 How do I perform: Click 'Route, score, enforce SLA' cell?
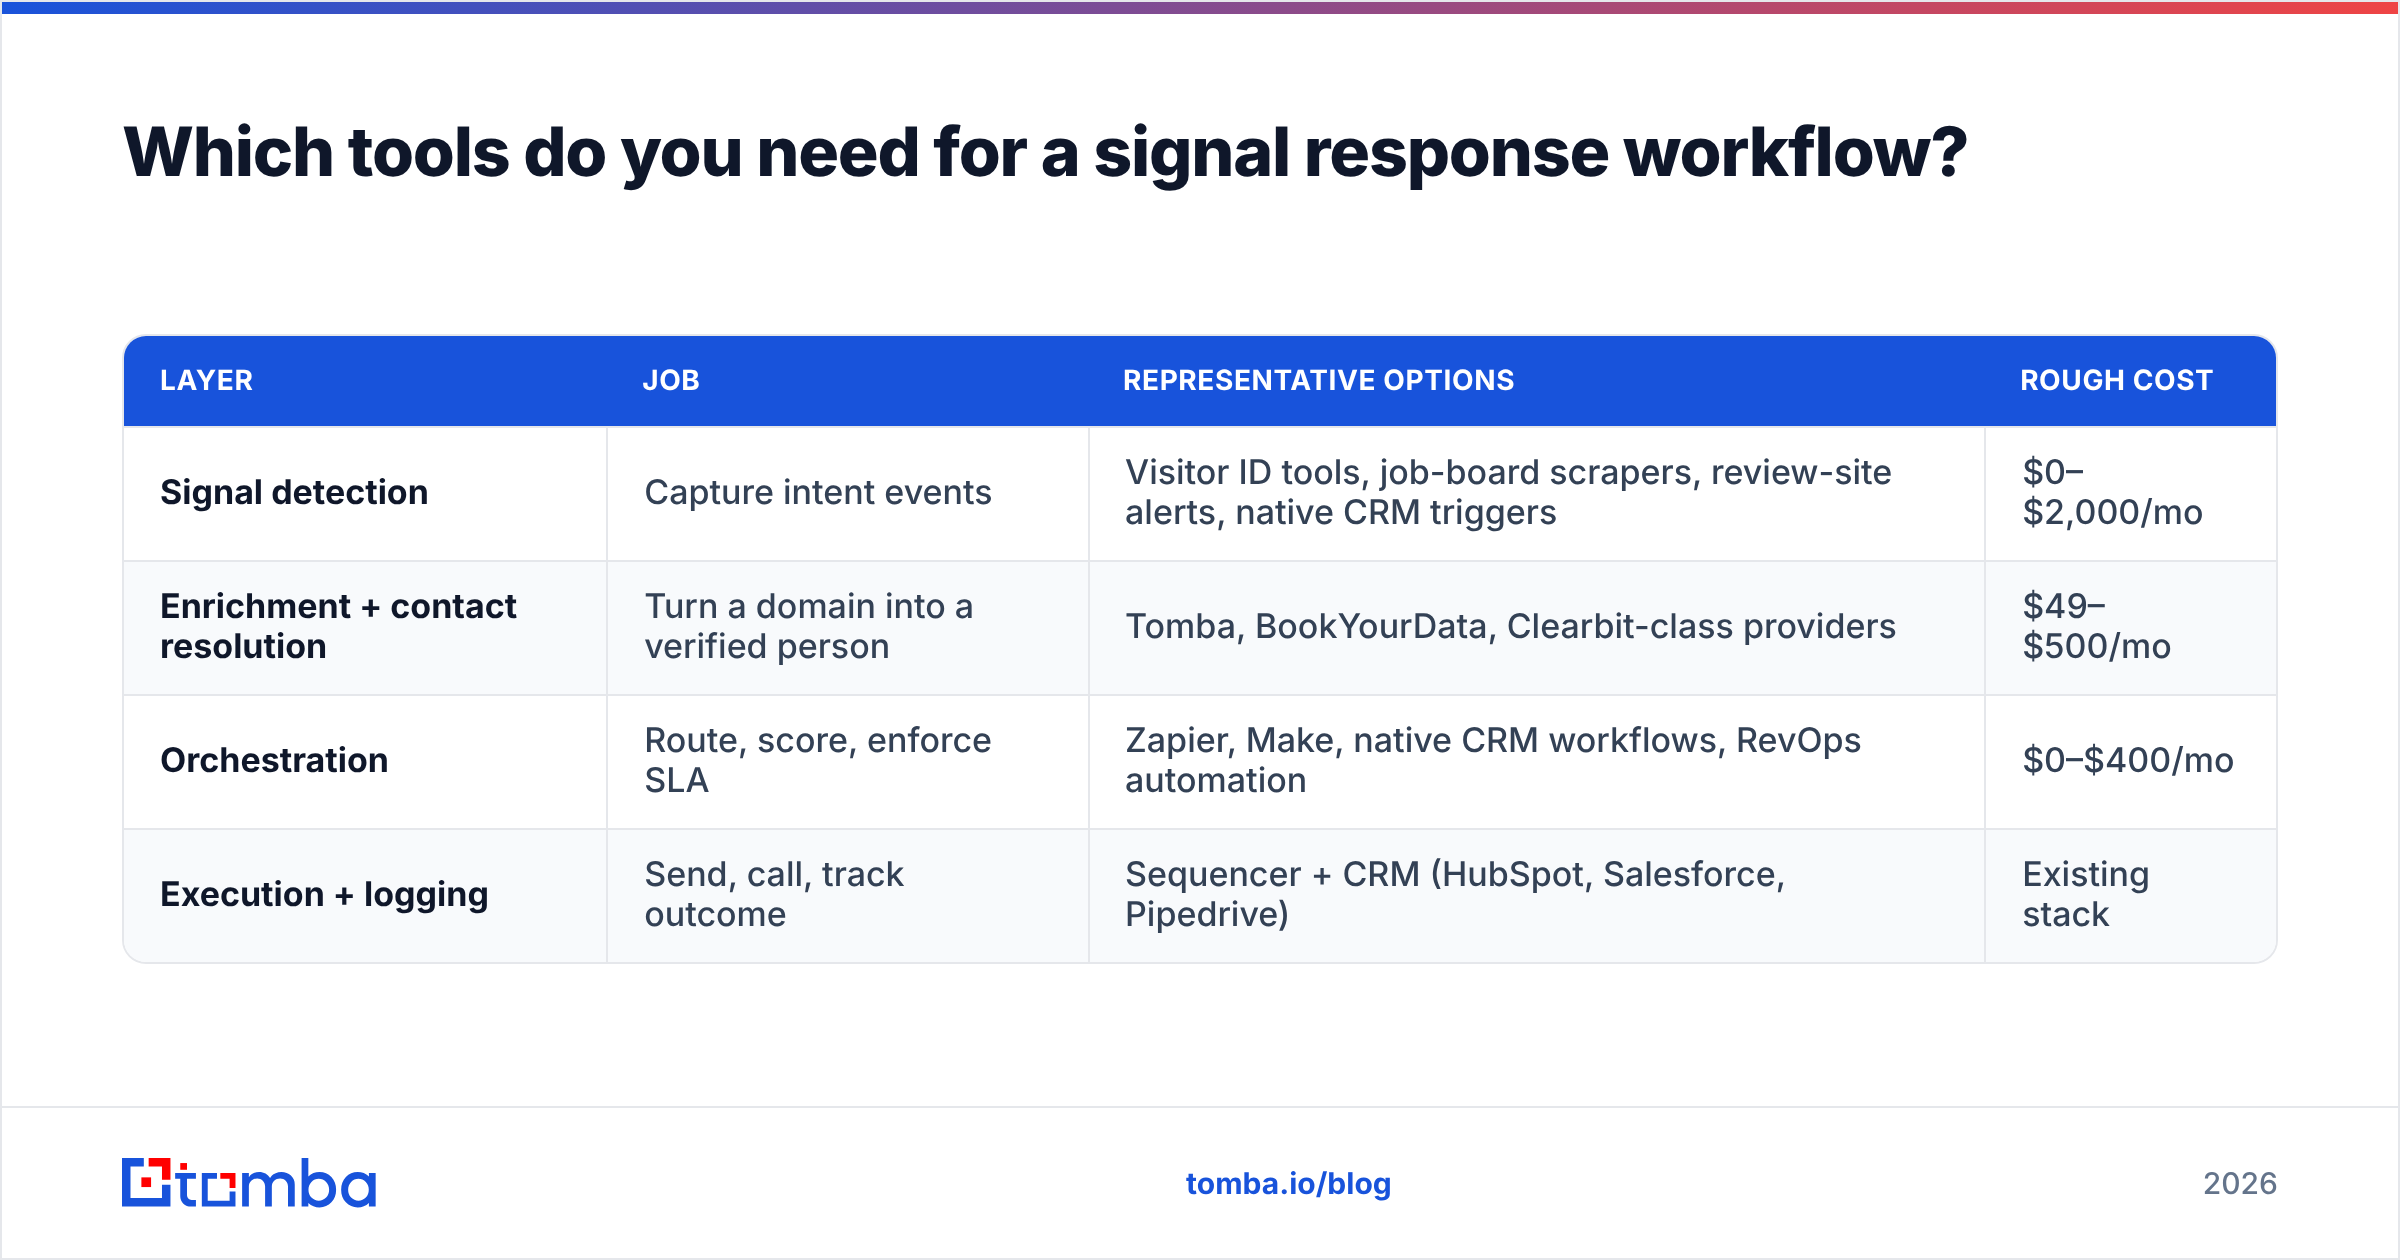(848, 761)
